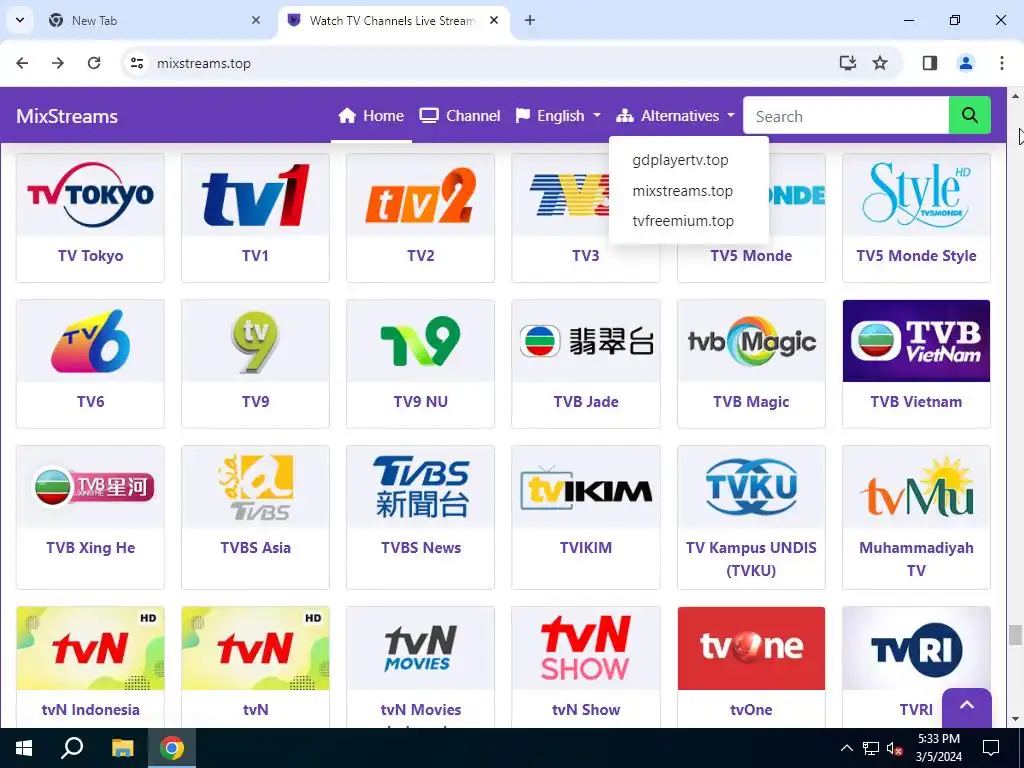The height and width of the screenshot is (768, 1024).
Task: Collapse the Alternatives dropdown
Action: click(675, 116)
